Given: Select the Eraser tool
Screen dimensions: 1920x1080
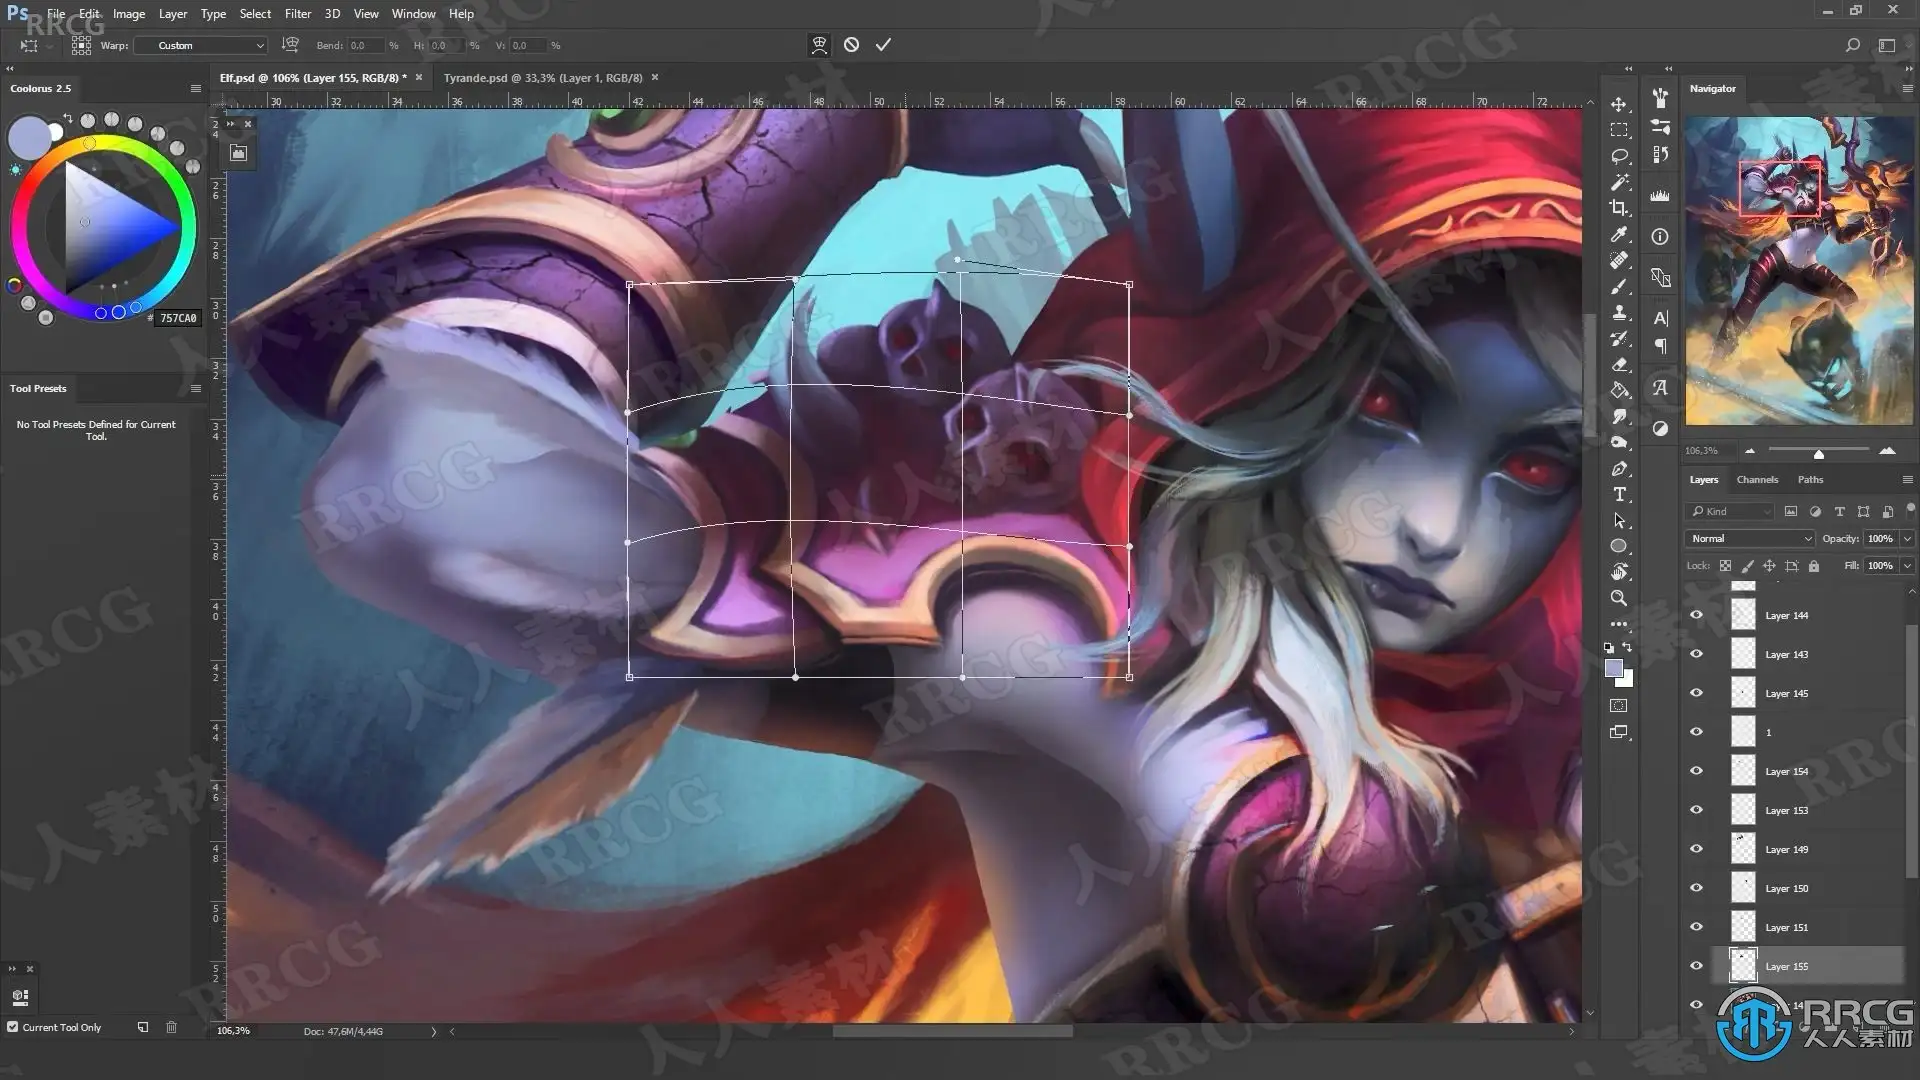Looking at the screenshot, I should [x=1619, y=364].
